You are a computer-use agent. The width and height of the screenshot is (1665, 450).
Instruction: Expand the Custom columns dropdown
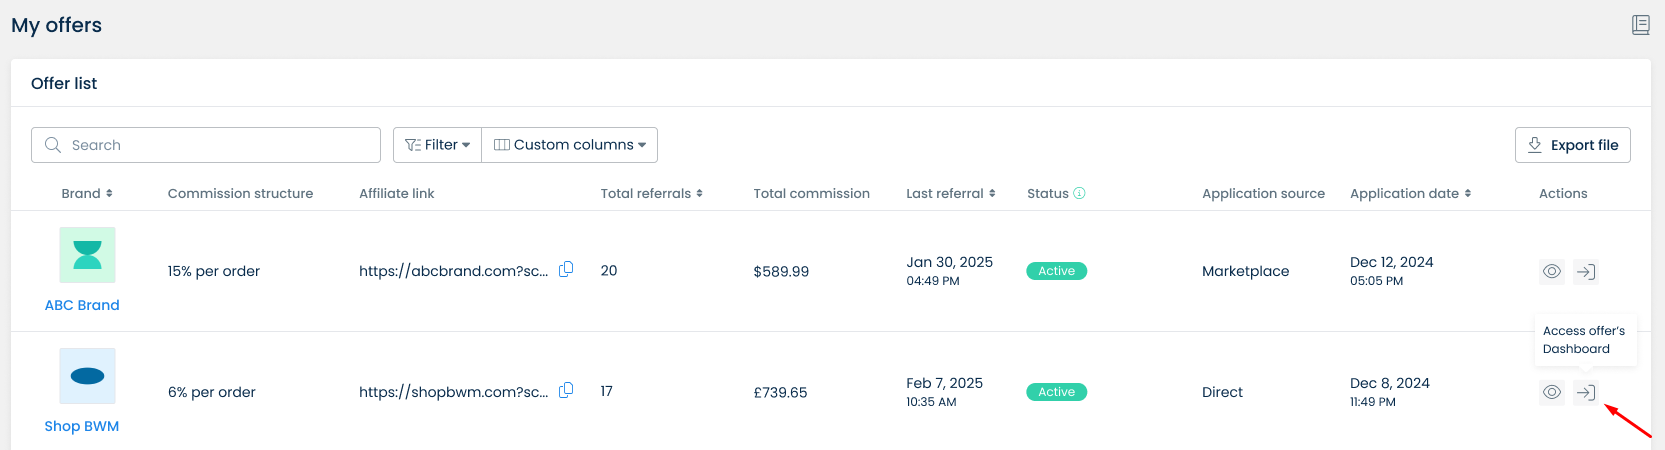570,145
